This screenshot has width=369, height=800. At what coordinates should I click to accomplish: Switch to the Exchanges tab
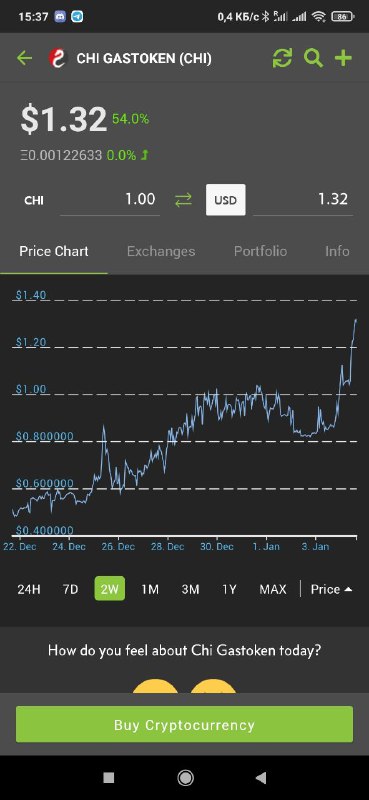161,251
